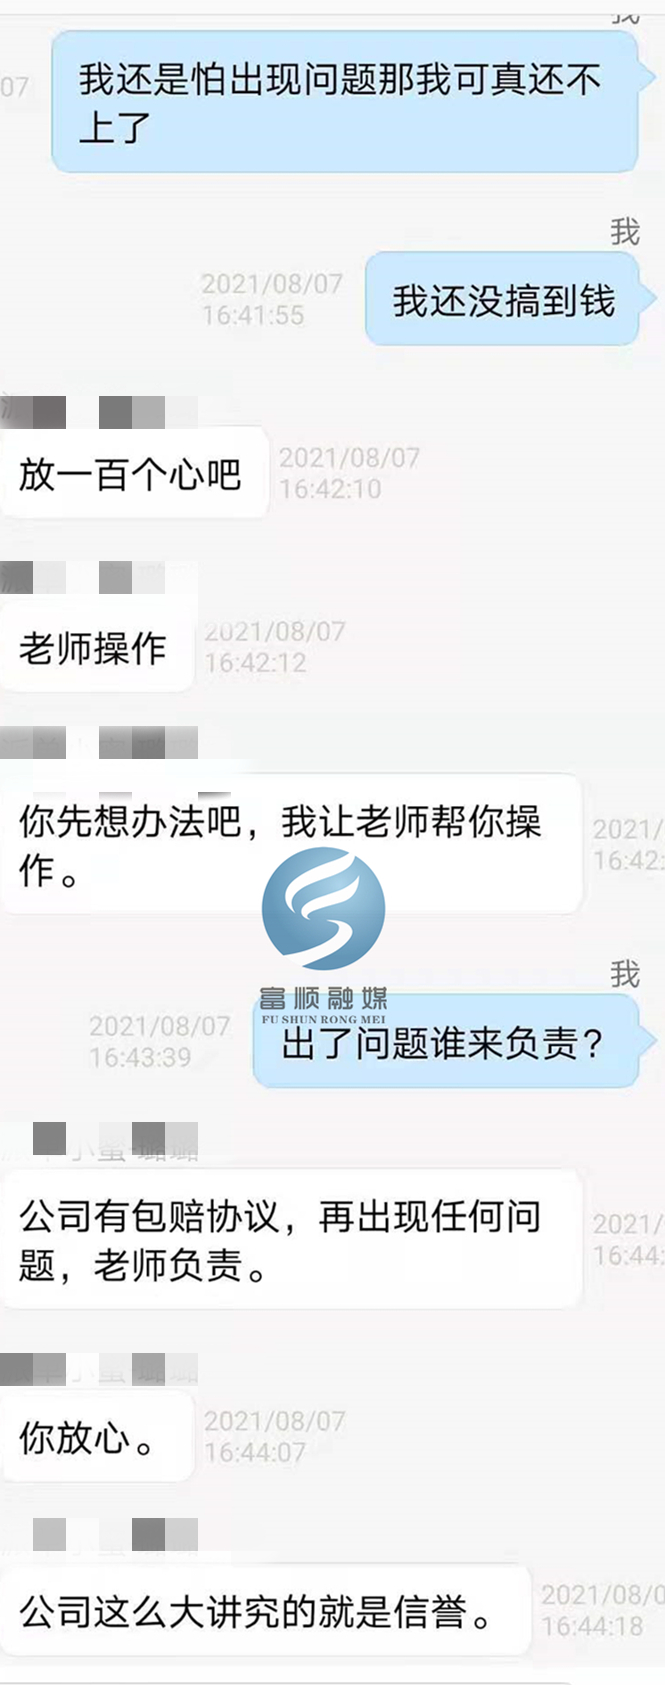Click the blurred sender name above '你放心。'
The width and height of the screenshot is (665, 1685).
99,1368
